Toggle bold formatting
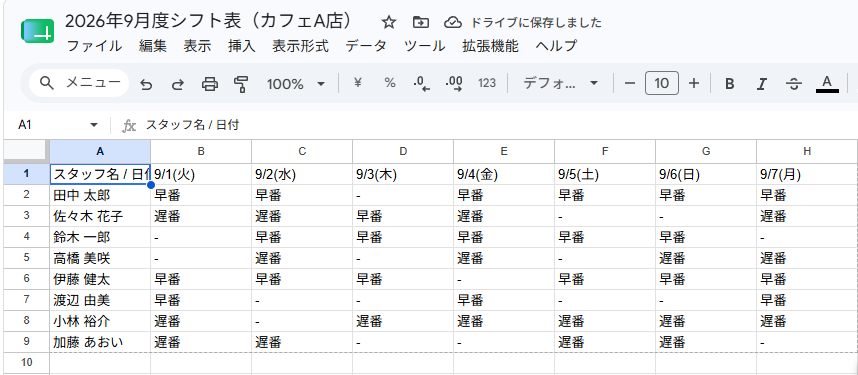Screen dimensions: 858x375 [x=729, y=84]
